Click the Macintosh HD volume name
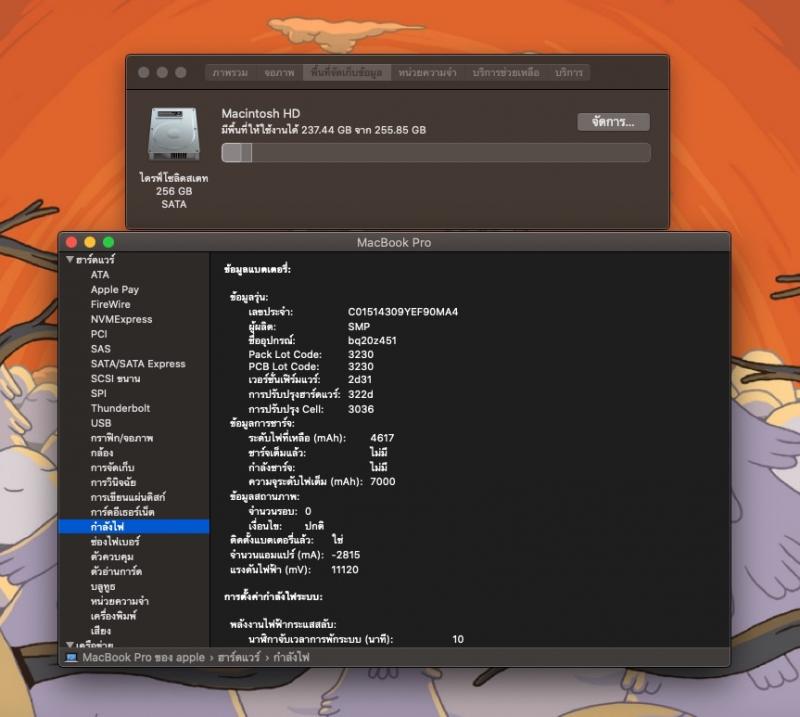Viewport: 800px width, 717px height. pyautogui.click(x=261, y=113)
